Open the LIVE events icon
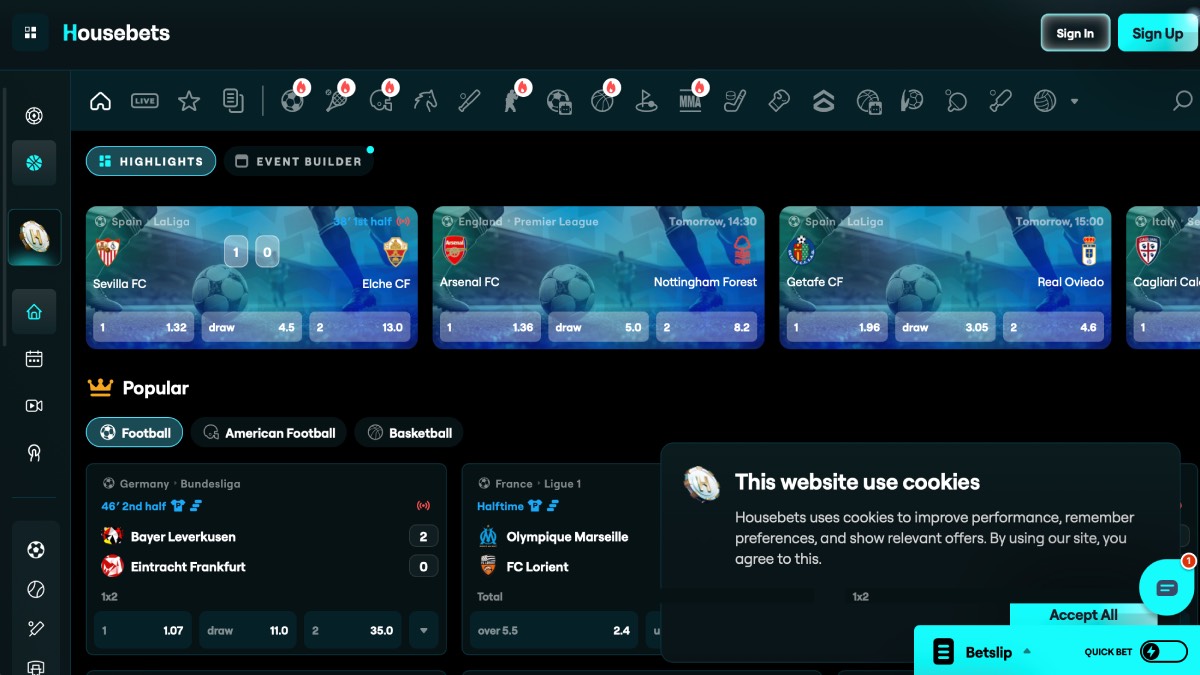Viewport: 1200px width, 675px height. click(x=145, y=101)
